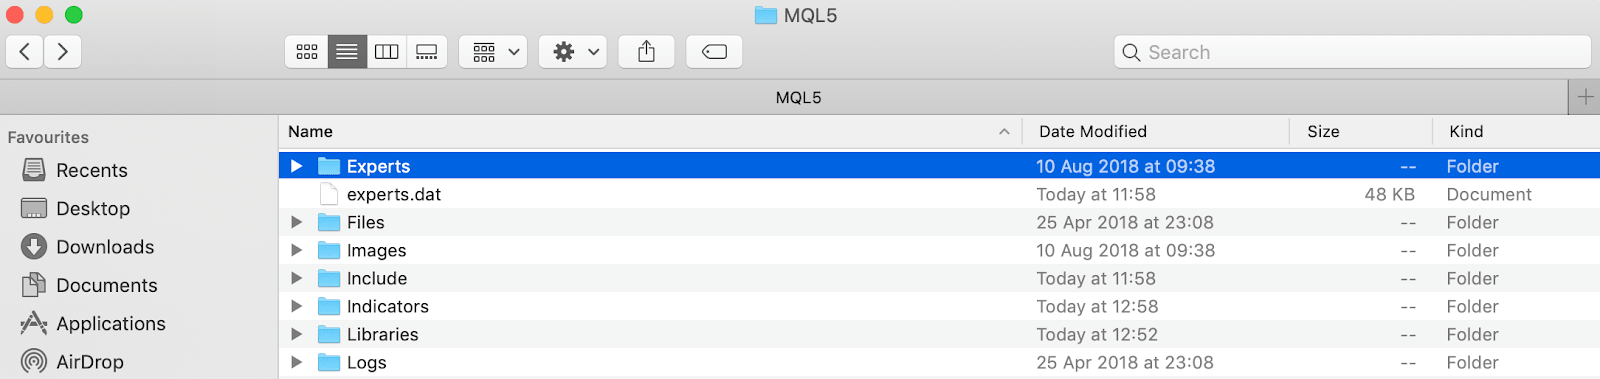Add a new tab with plus button
This screenshot has width=1600, height=379.
[x=1584, y=97]
